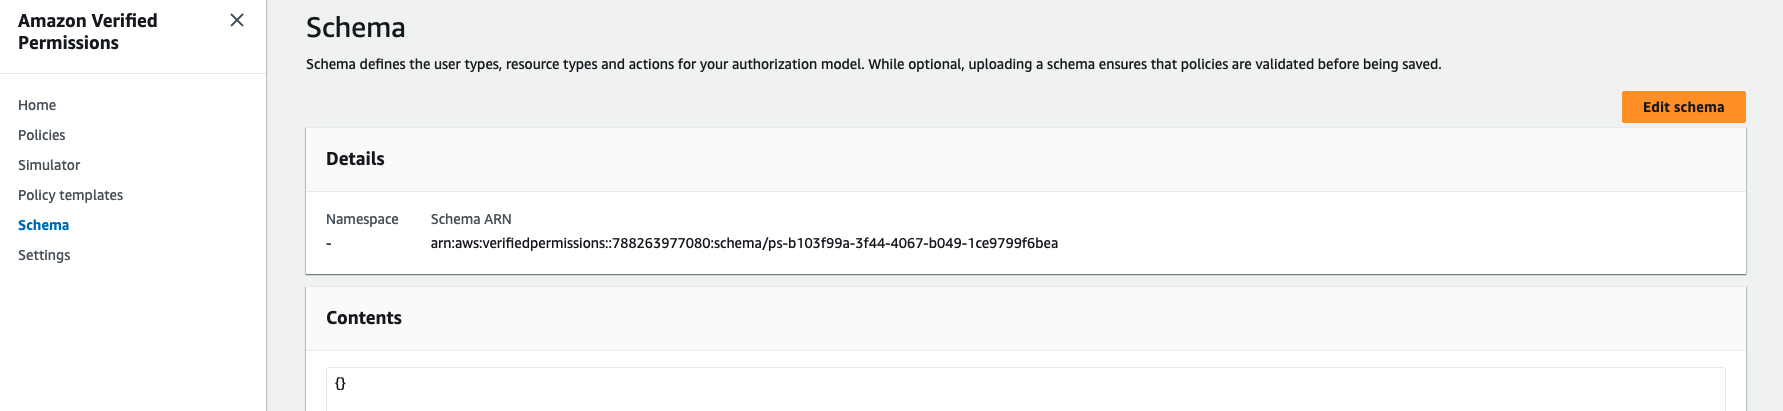Click the ps-b103f99a policy store ID
Image resolution: width=1783 pixels, height=411 pixels.
coord(912,243)
